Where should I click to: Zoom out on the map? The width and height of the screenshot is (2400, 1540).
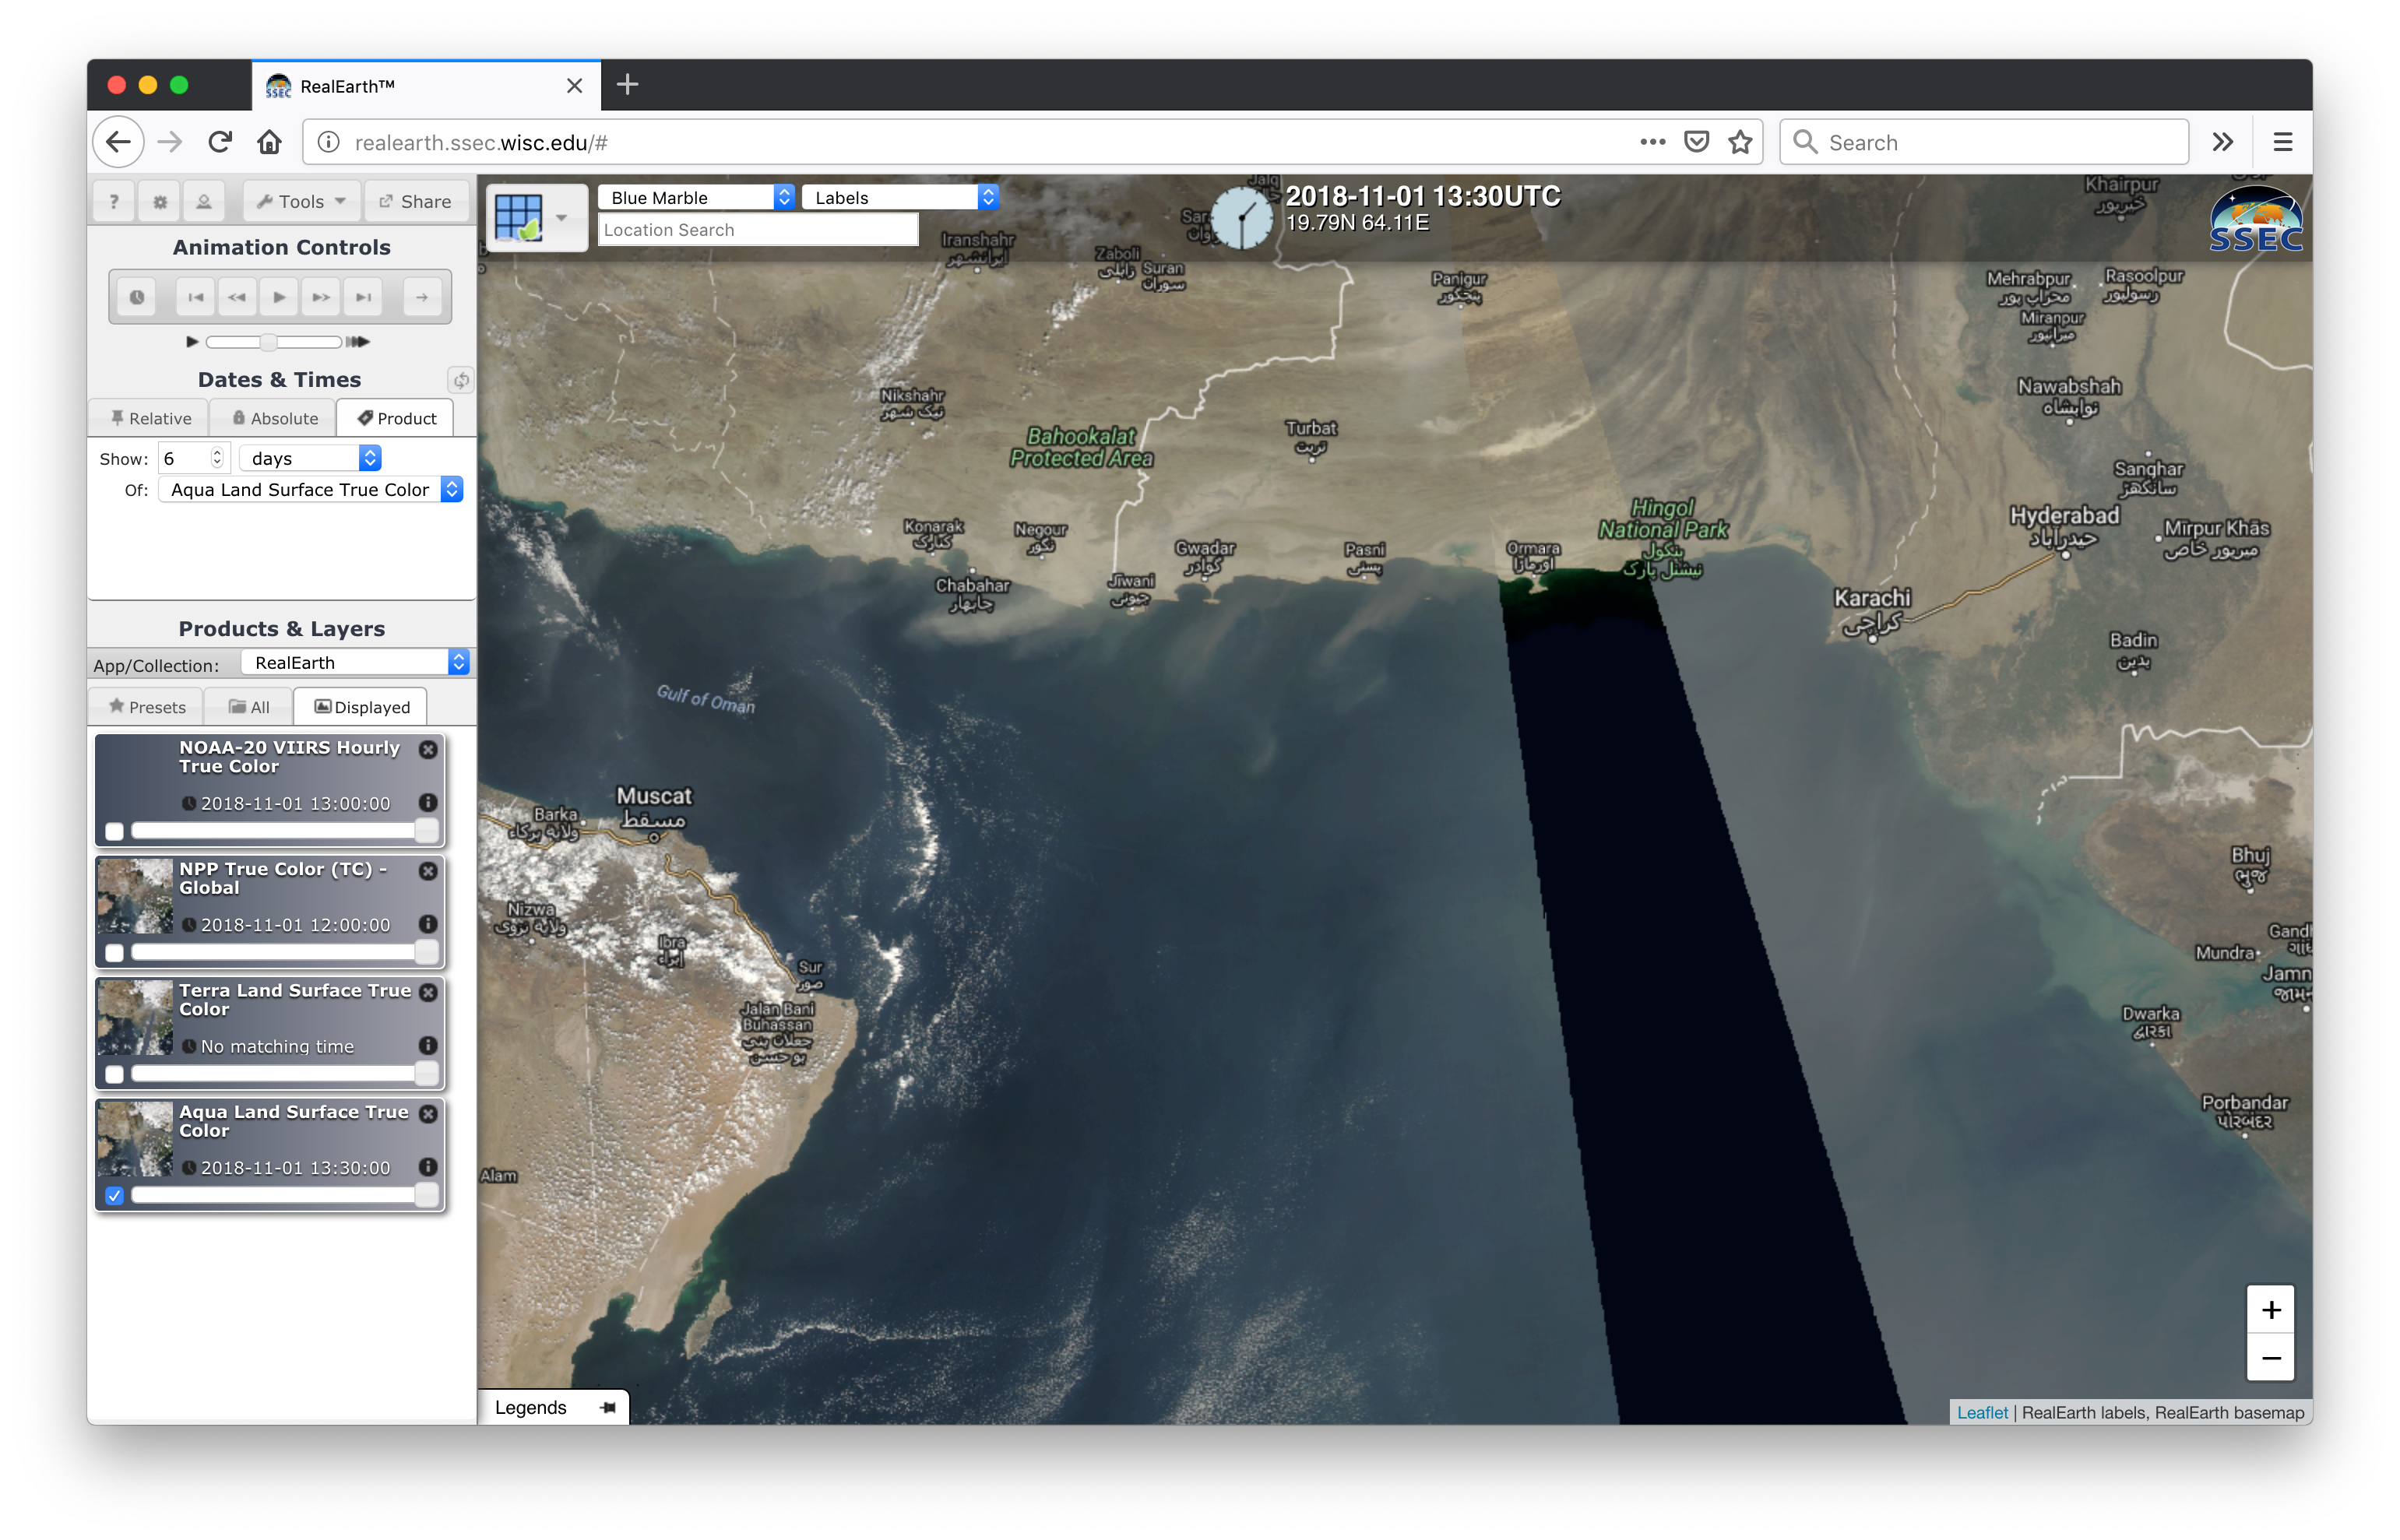[x=2271, y=1358]
